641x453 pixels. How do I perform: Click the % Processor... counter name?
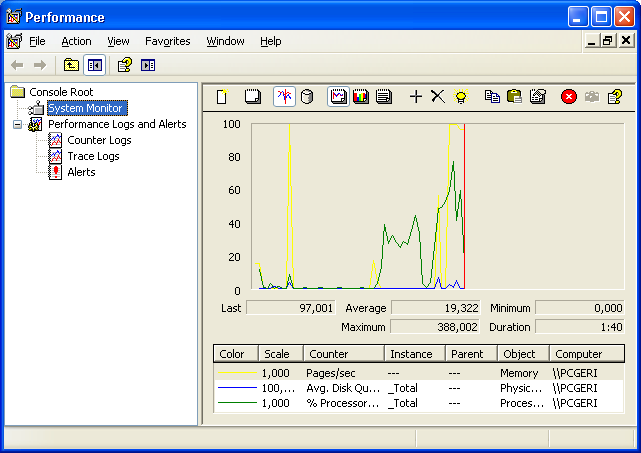coord(343,403)
